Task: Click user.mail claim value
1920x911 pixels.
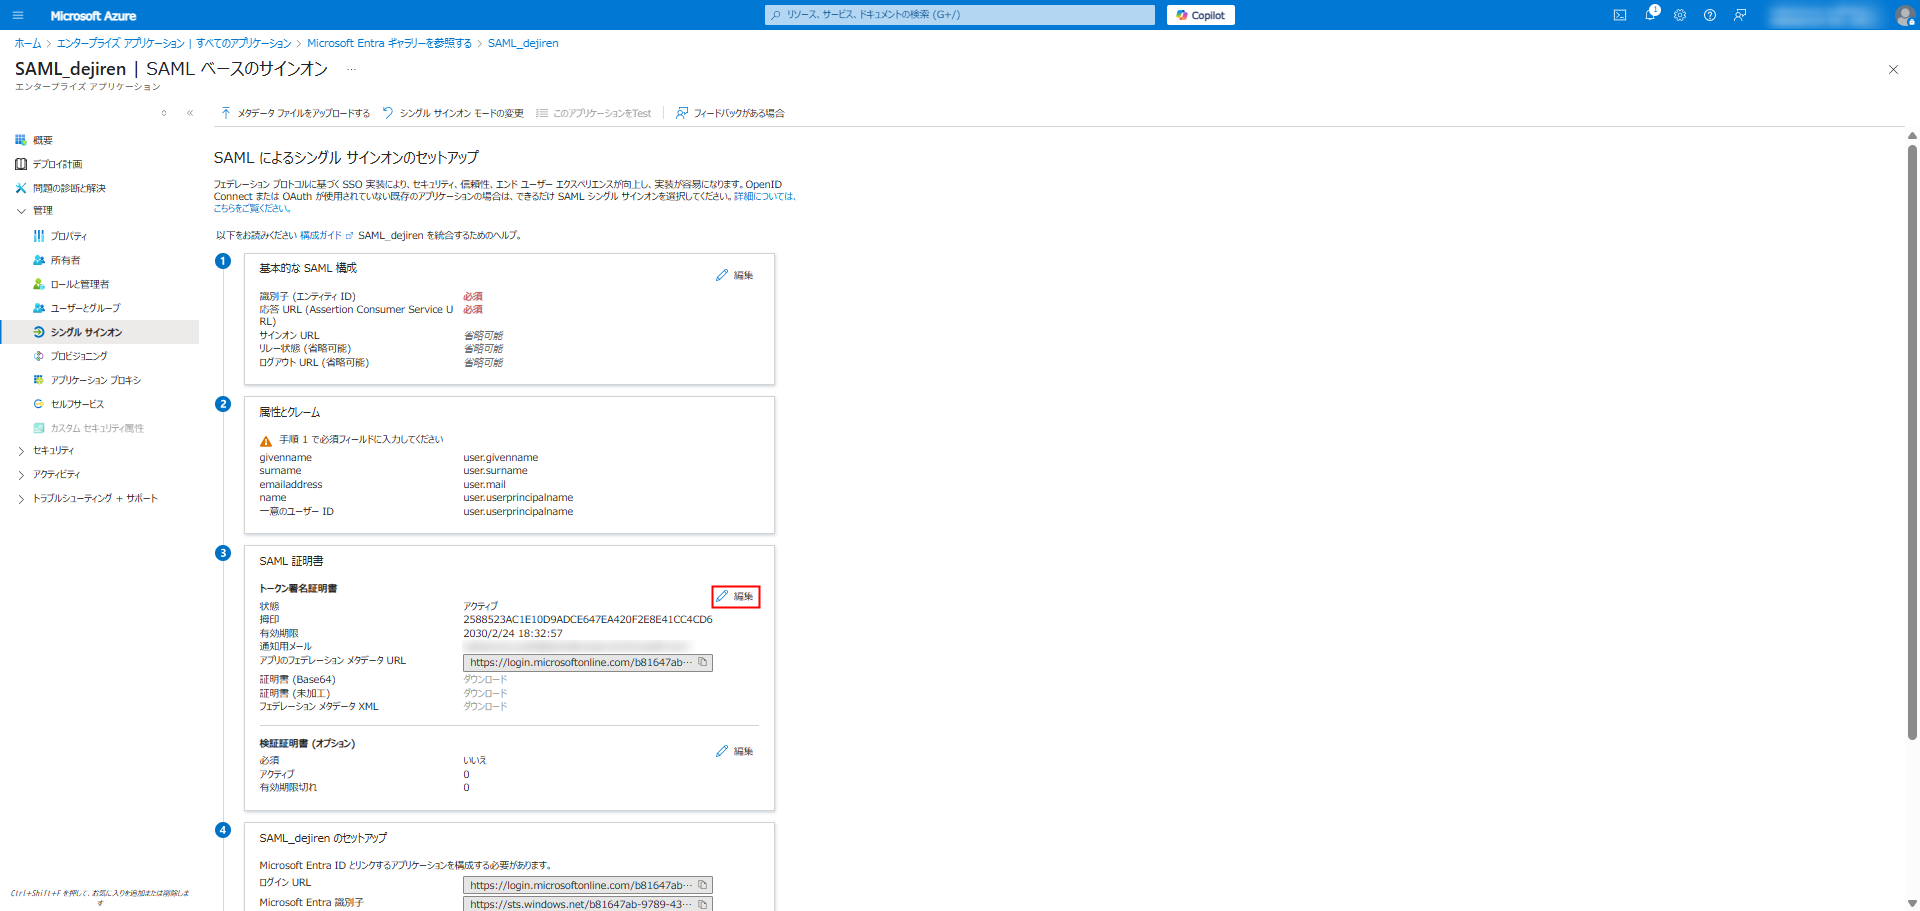Action: pyautogui.click(x=484, y=485)
